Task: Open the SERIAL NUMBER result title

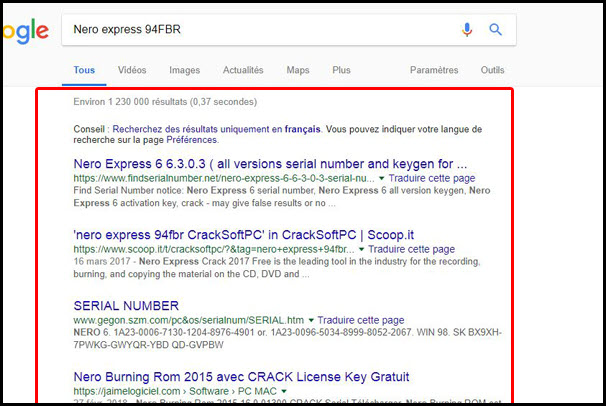Action: tap(126, 305)
